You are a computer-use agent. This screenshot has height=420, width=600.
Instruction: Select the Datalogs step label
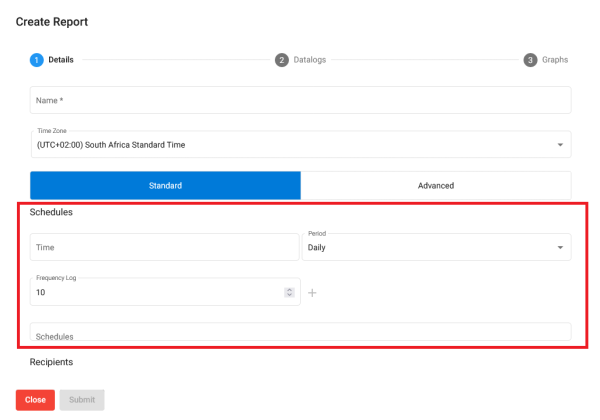pyautogui.click(x=310, y=60)
